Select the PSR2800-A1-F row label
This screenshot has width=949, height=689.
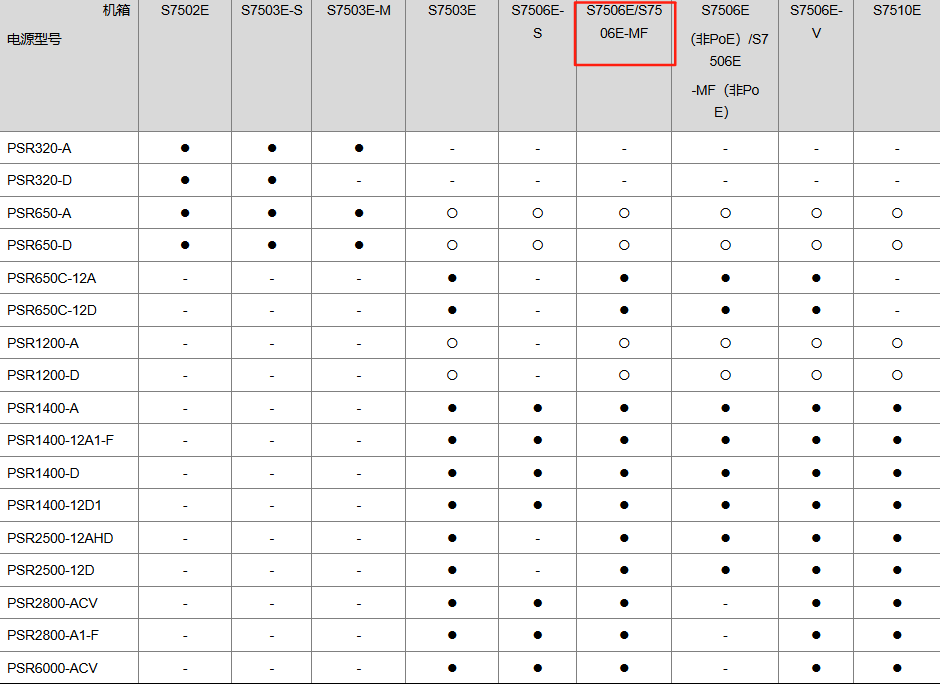[53, 635]
